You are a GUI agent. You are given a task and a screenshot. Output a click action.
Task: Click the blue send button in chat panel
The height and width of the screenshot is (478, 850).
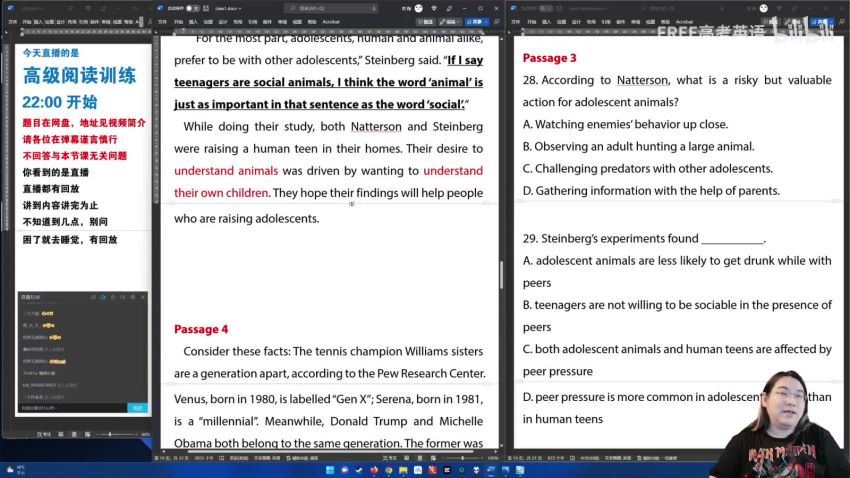[x=137, y=408]
